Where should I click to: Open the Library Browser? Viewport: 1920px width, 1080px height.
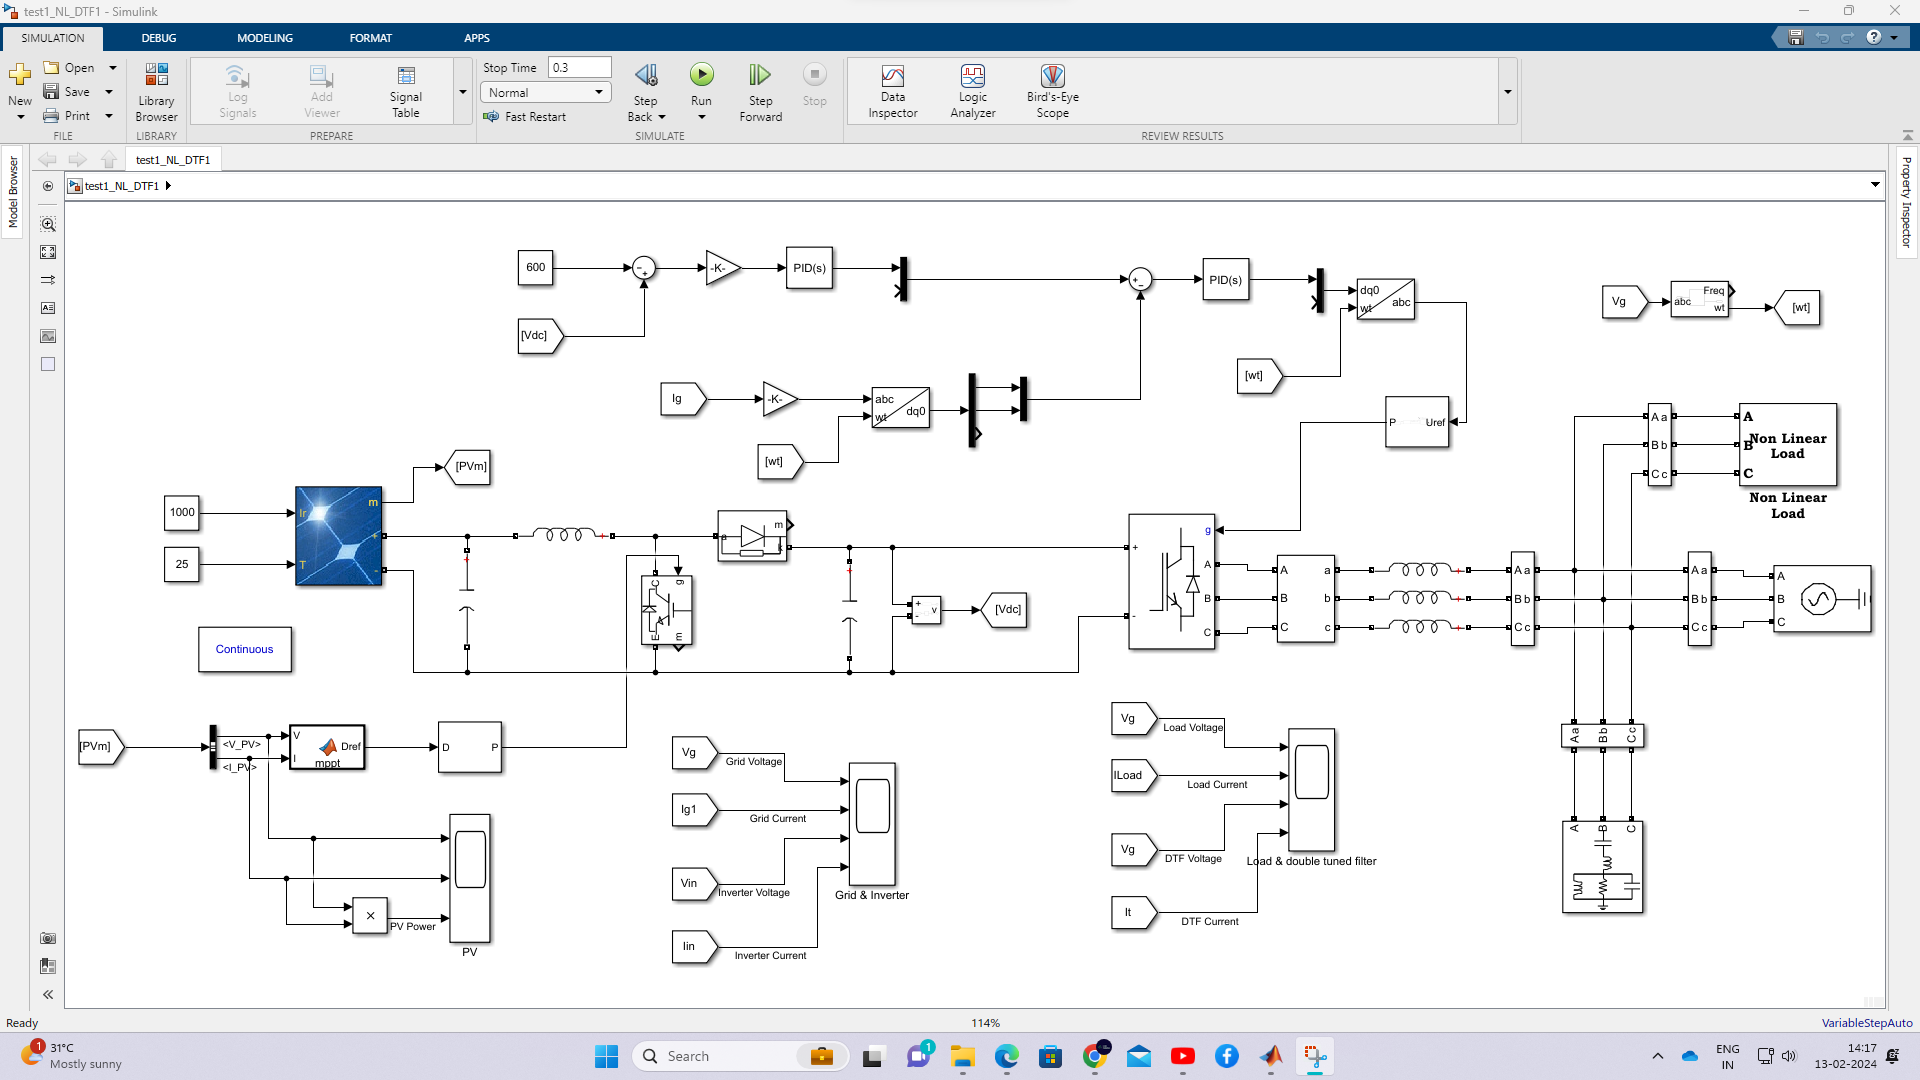tap(156, 90)
